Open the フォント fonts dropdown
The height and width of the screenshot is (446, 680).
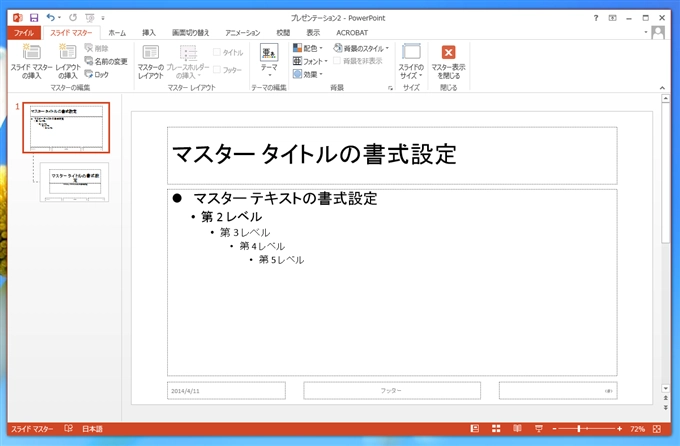(310, 61)
